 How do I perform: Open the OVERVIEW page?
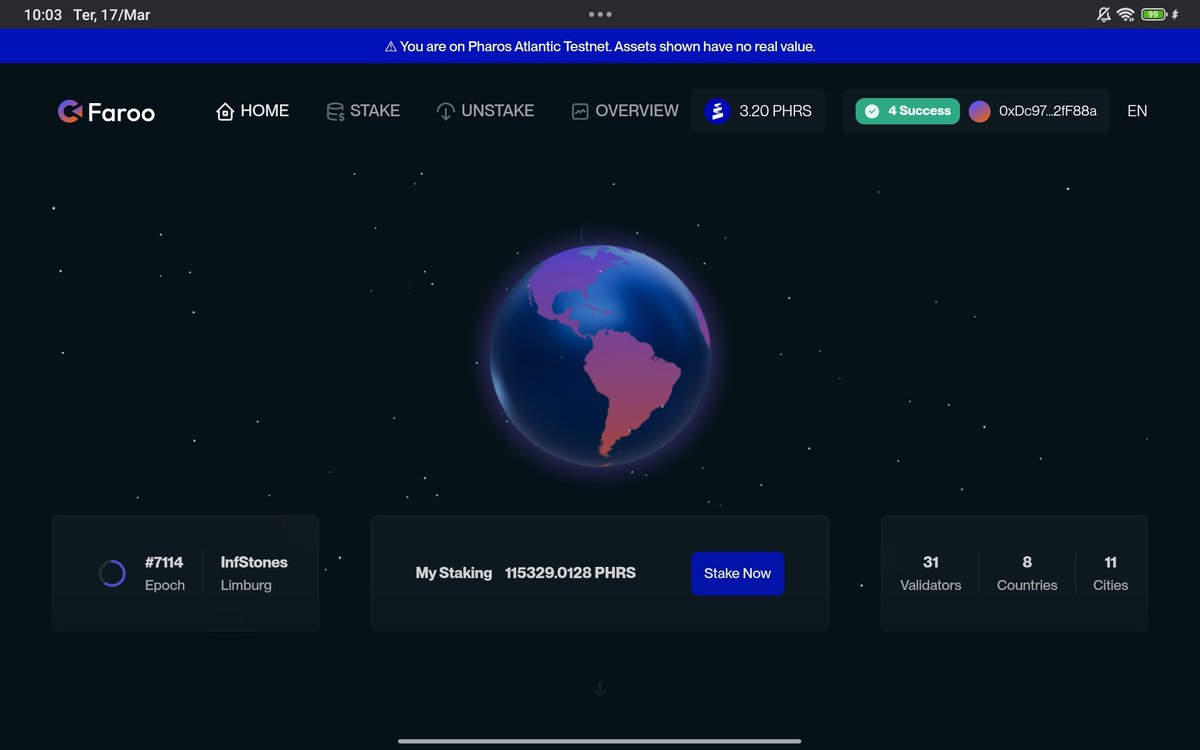tap(625, 111)
